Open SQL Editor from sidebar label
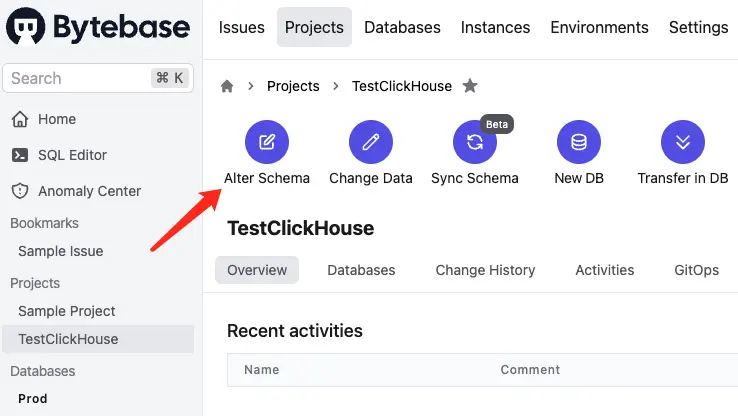The image size is (738, 416). point(72,155)
